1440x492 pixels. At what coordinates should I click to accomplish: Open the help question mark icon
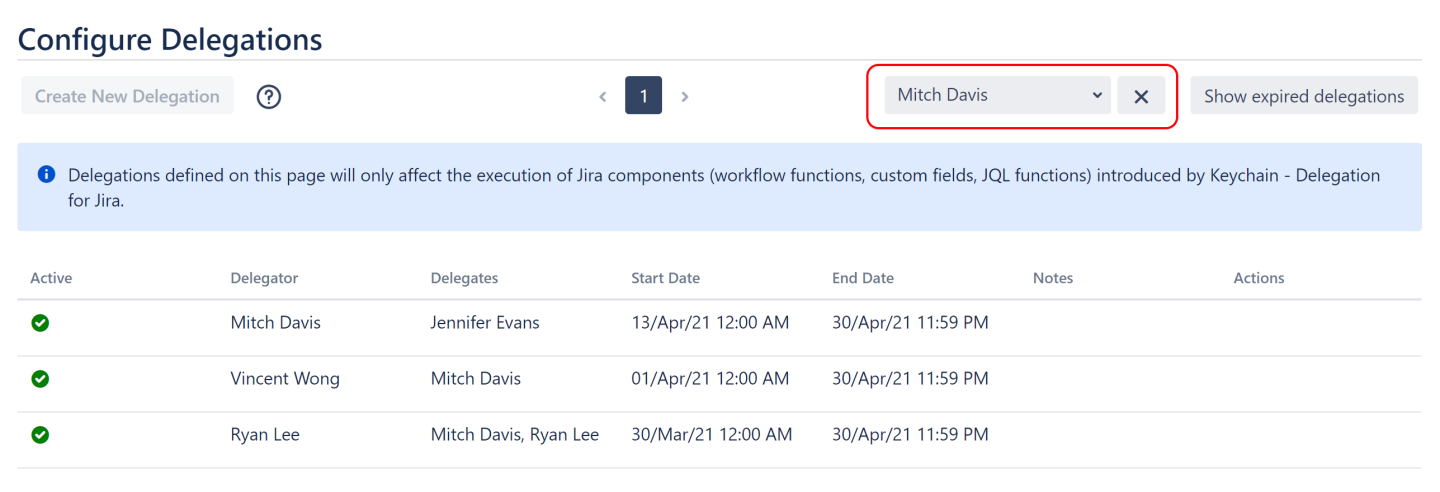[x=269, y=97]
